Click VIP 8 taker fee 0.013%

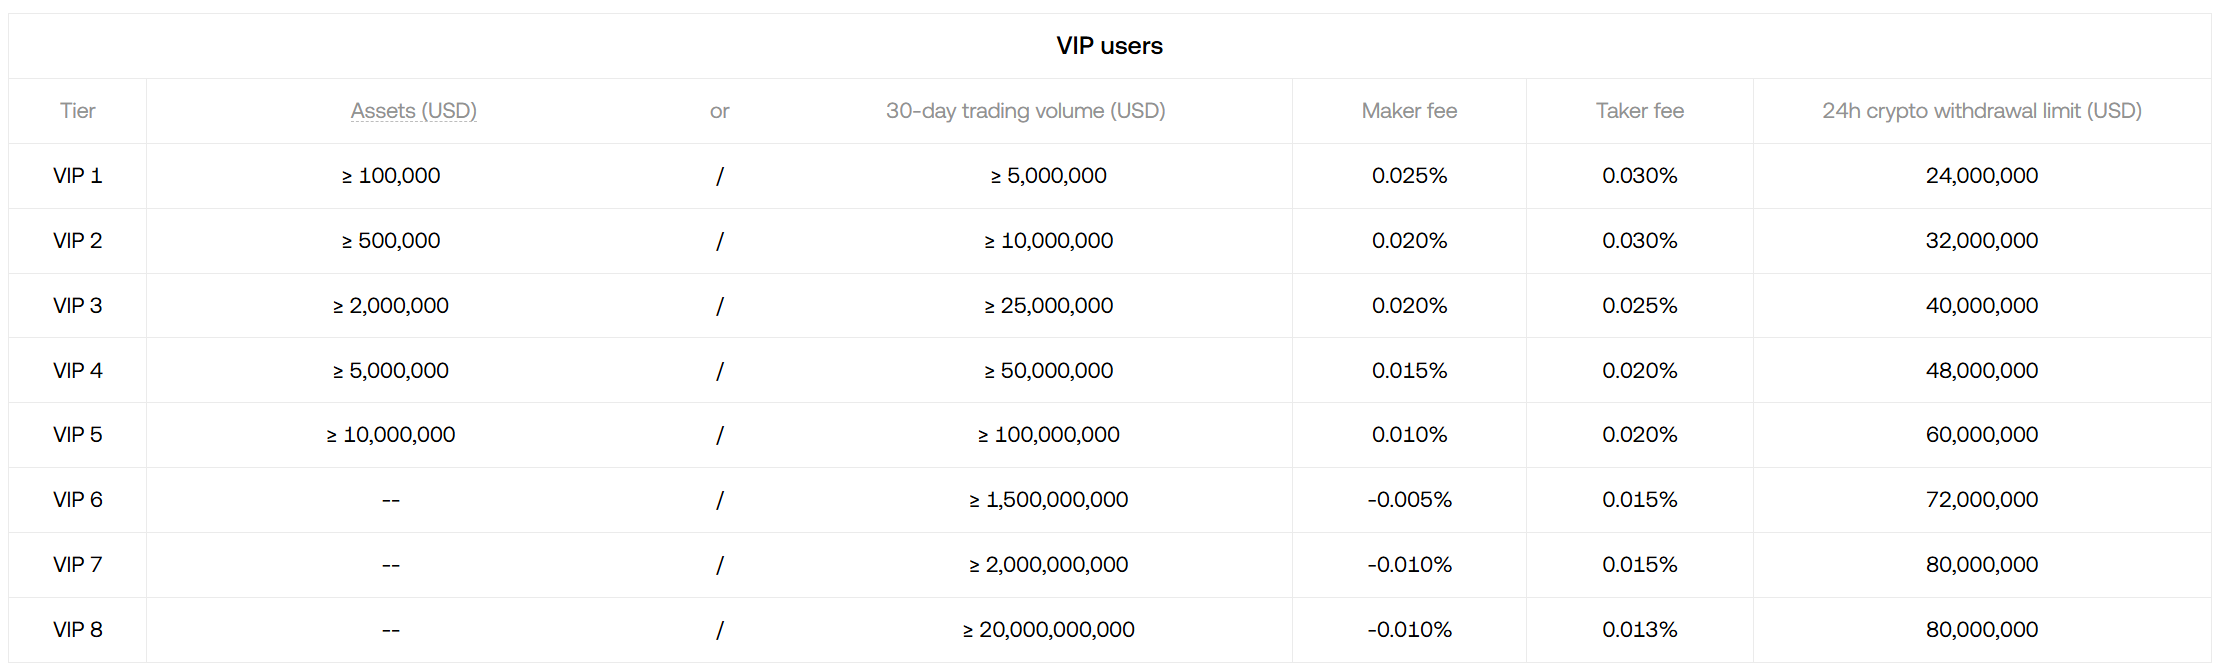(1639, 630)
